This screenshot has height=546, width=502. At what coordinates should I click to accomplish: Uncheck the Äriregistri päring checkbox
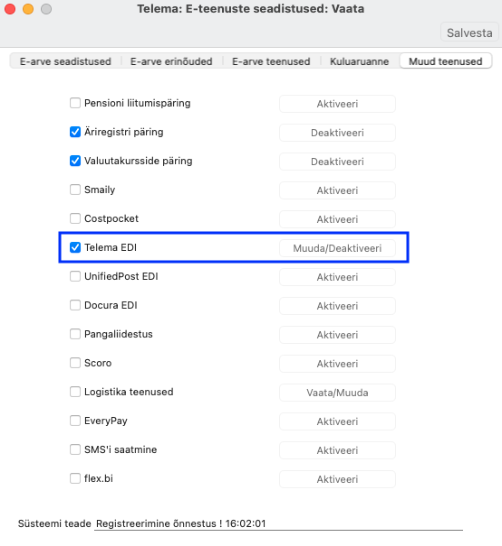click(75, 132)
